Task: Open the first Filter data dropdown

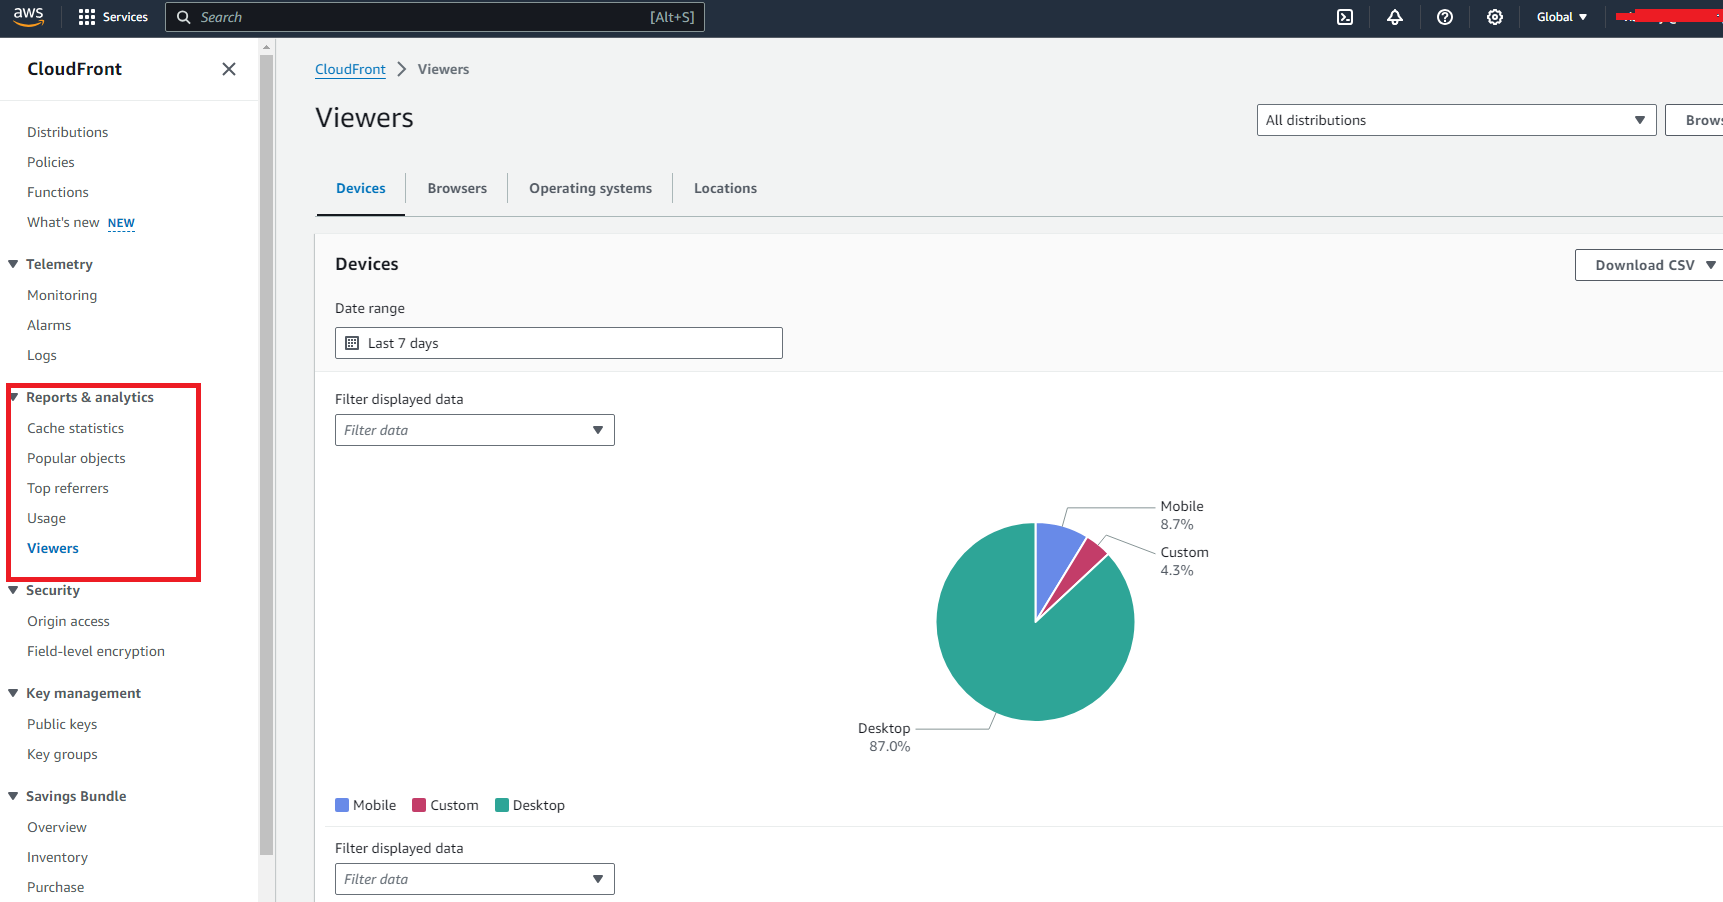Action: tap(475, 430)
